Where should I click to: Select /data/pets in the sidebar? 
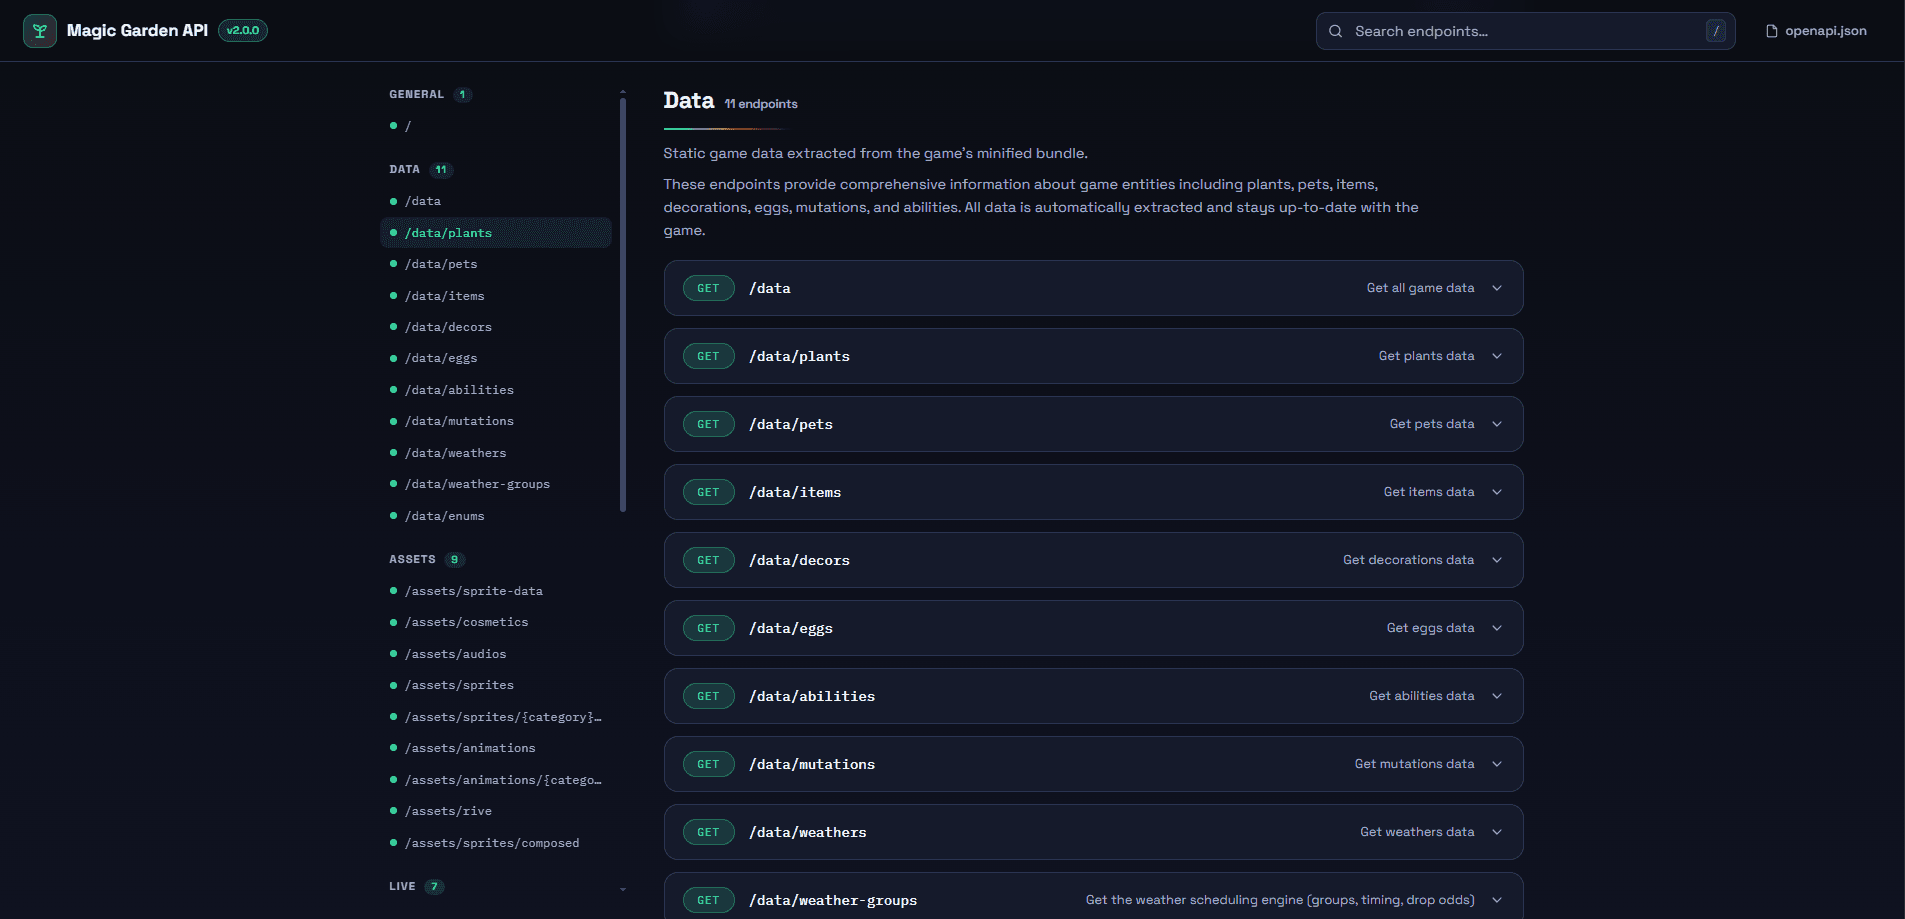coord(496,264)
